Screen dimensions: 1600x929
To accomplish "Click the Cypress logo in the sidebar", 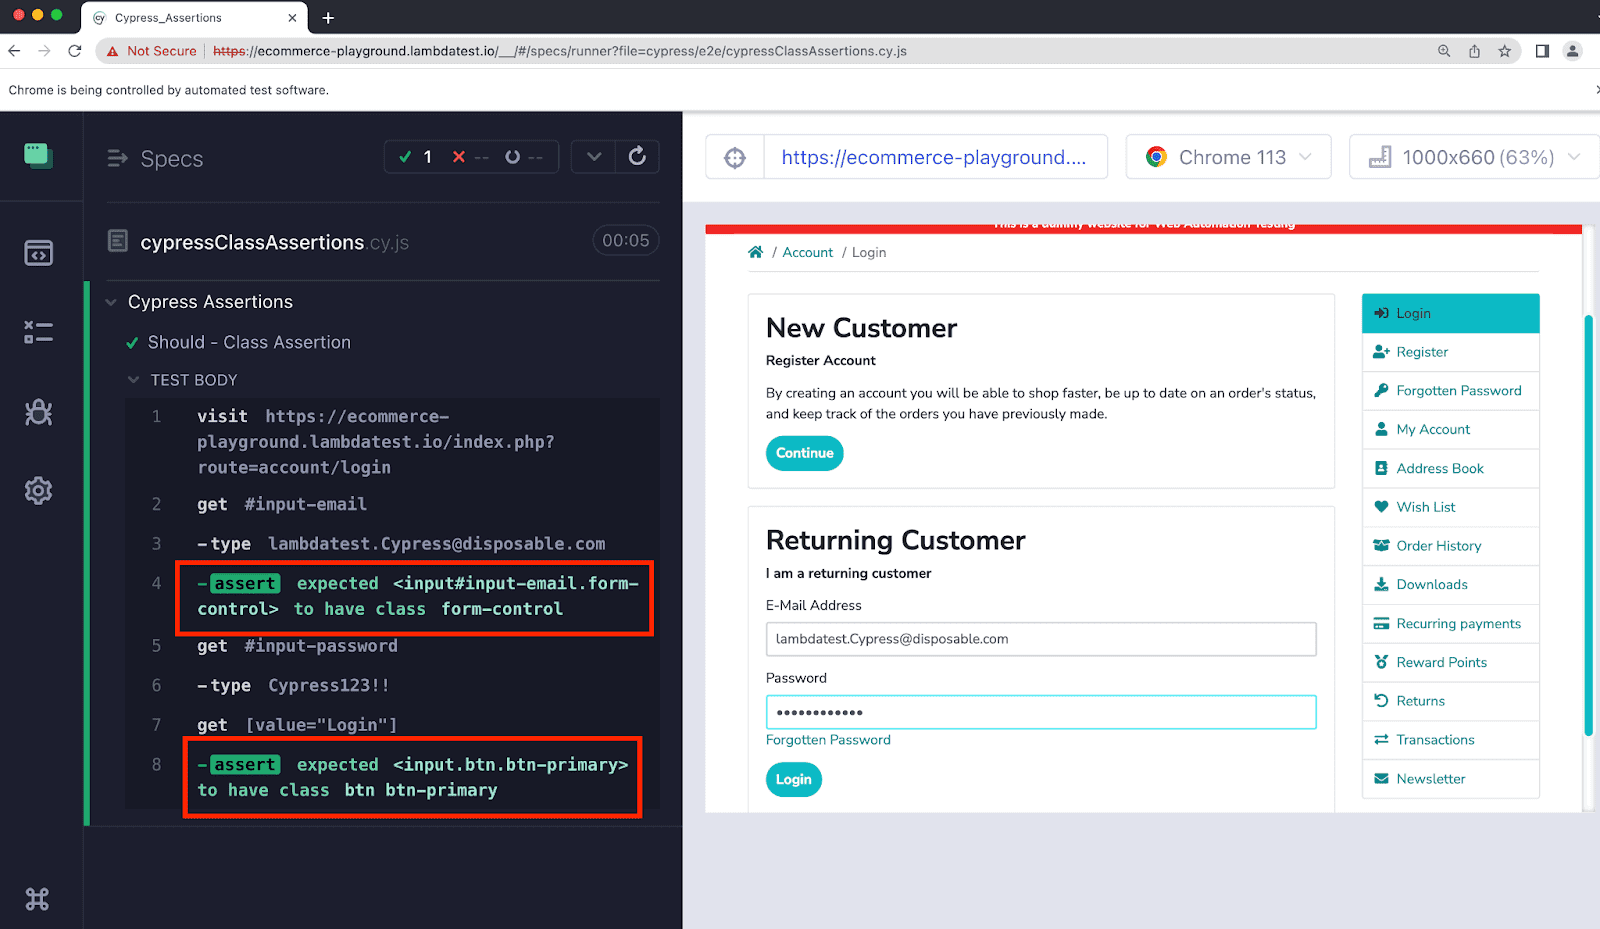I will tap(38, 156).
